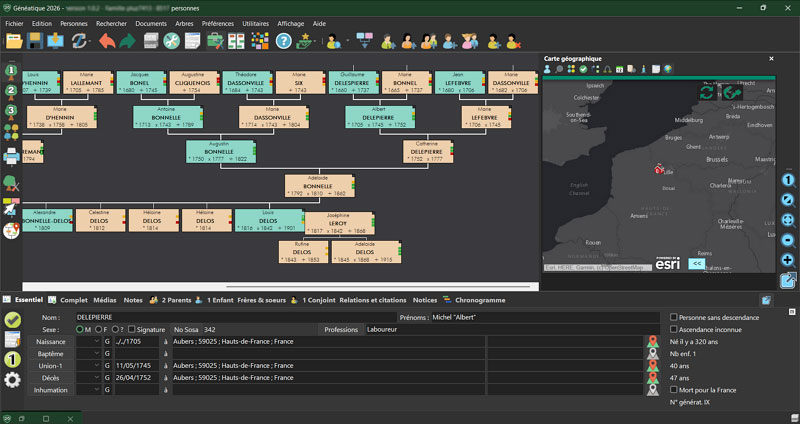Enable the Signature checkbox
Viewport: 800px width, 424px height.
[x=131, y=329]
